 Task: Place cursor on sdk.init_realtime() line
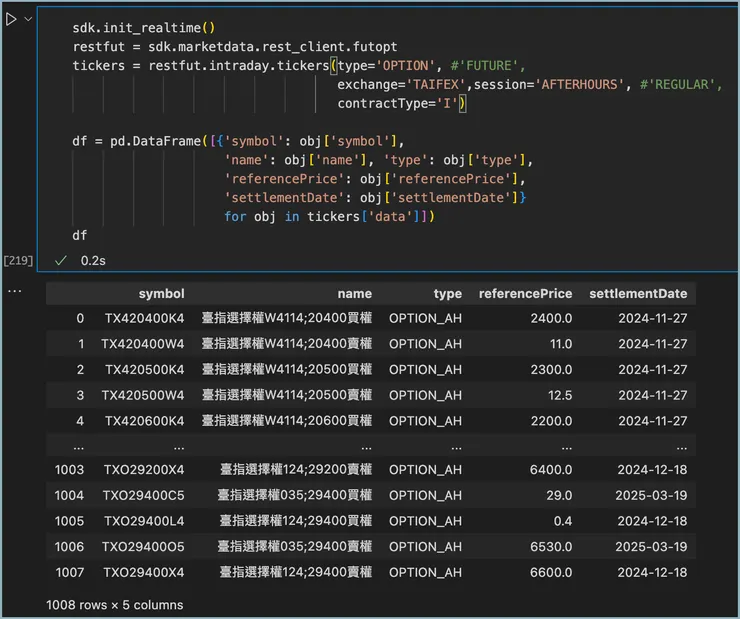coord(143,28)
